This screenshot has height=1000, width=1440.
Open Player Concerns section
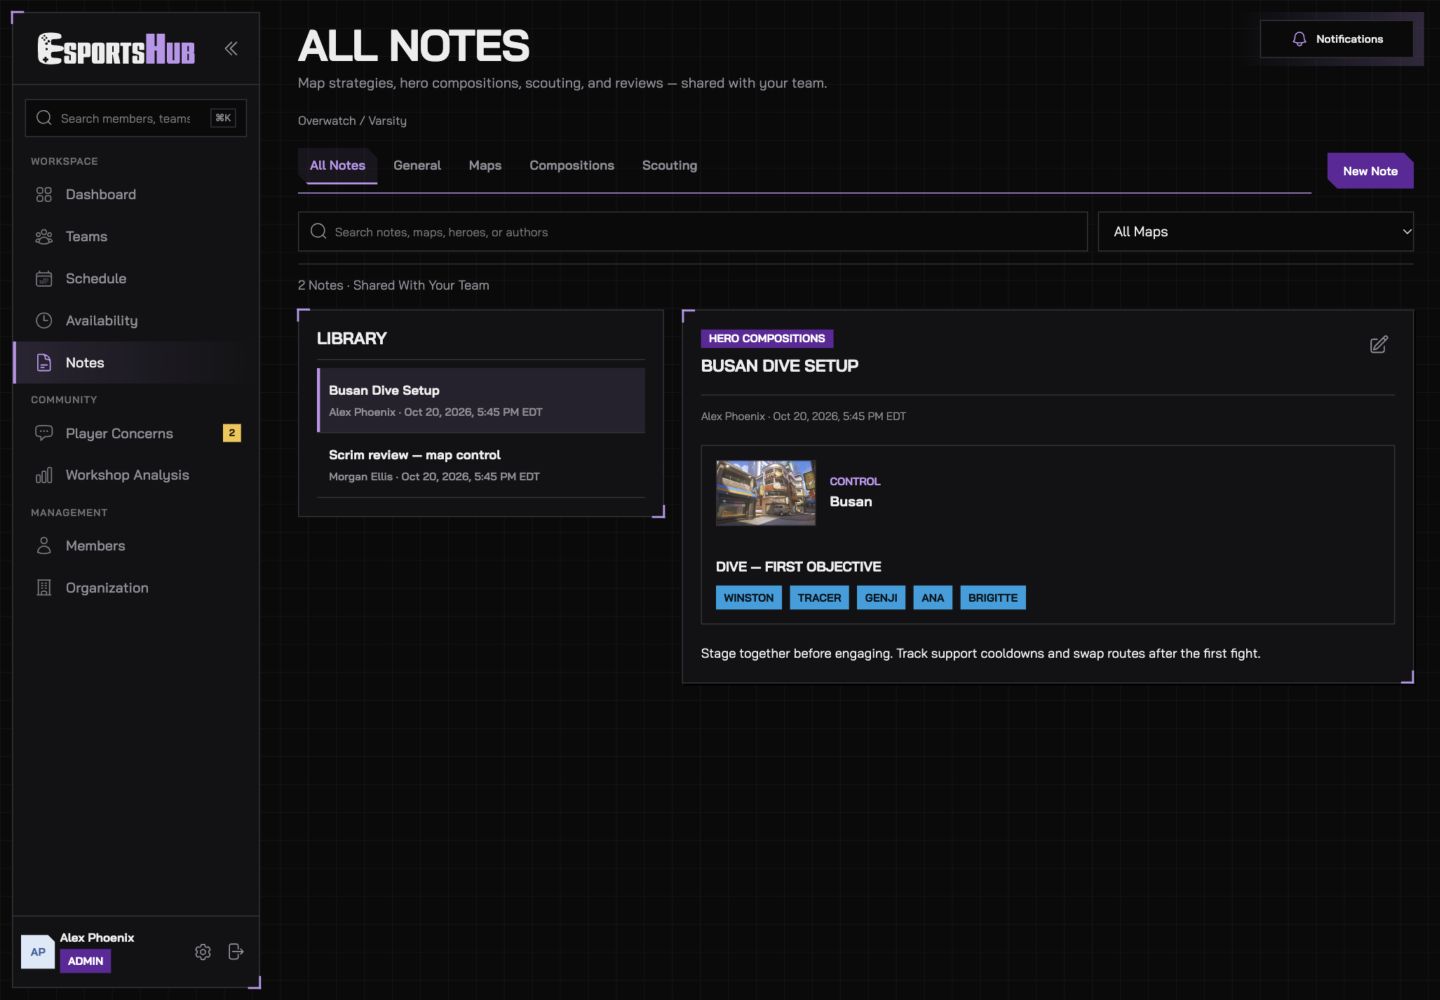click(136, 433)
